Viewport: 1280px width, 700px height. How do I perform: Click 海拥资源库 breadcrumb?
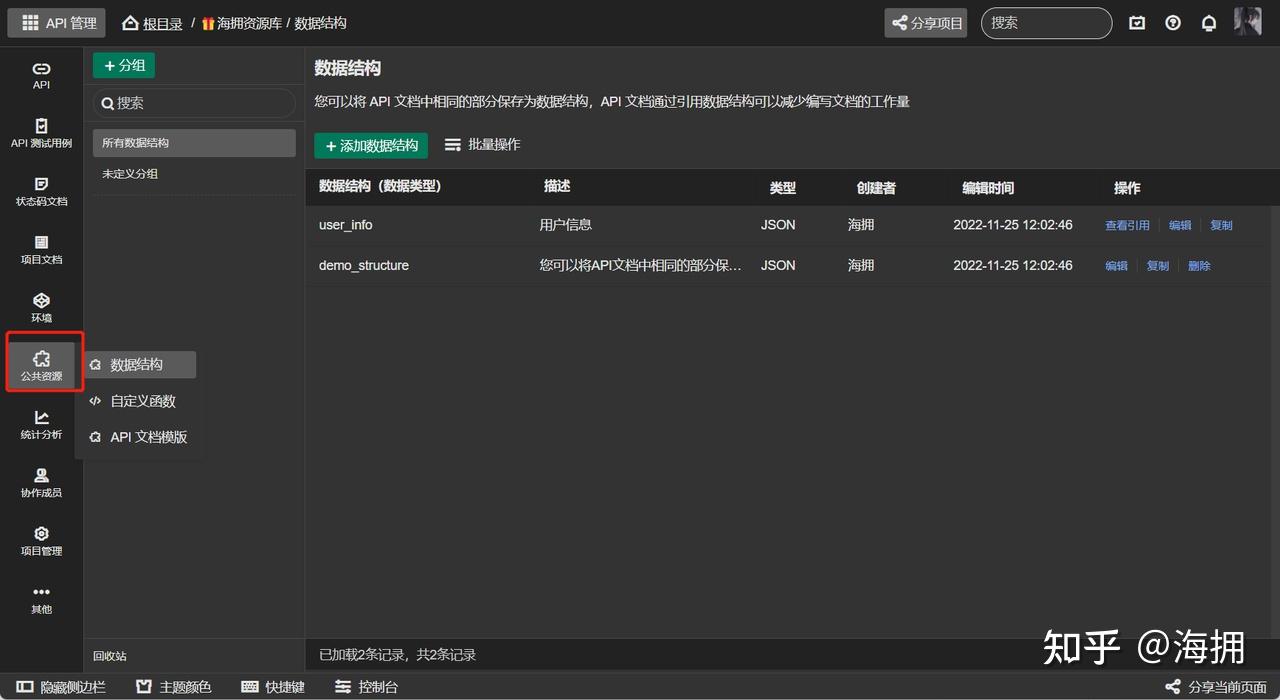242,23
